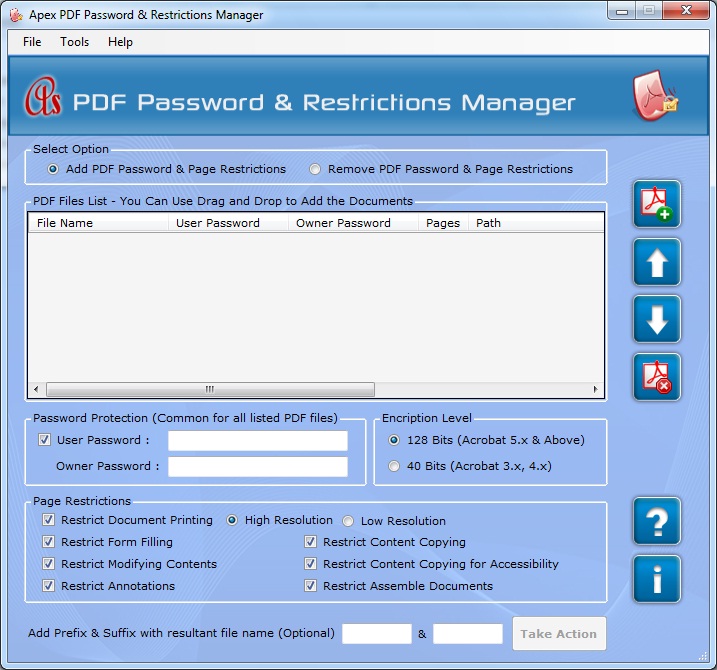Viewport: 717px width, 670px height.
Task: Sort by File Name column header
Action: pos(98,223)
